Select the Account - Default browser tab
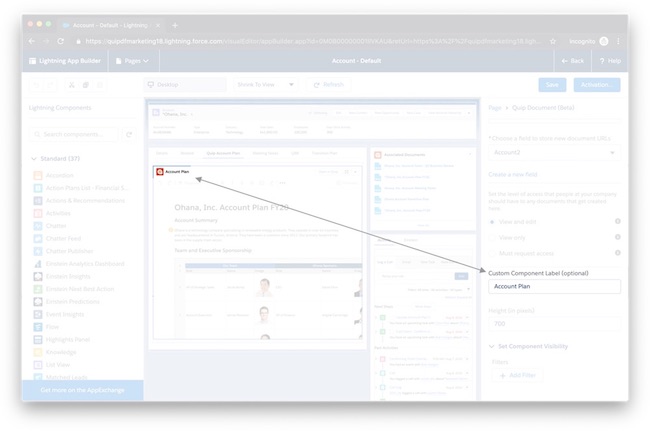The height and width of the screenshot is (431, 650). point(111,25)
